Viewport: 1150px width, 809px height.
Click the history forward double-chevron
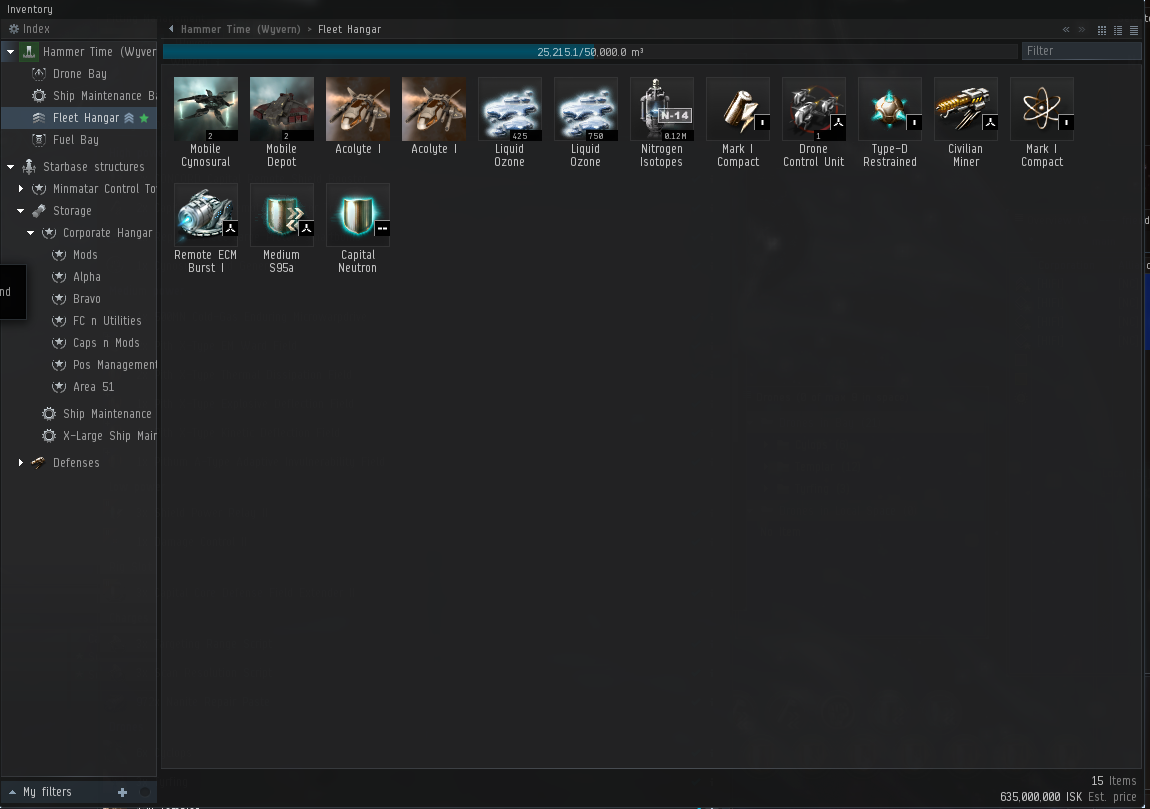1082,29
